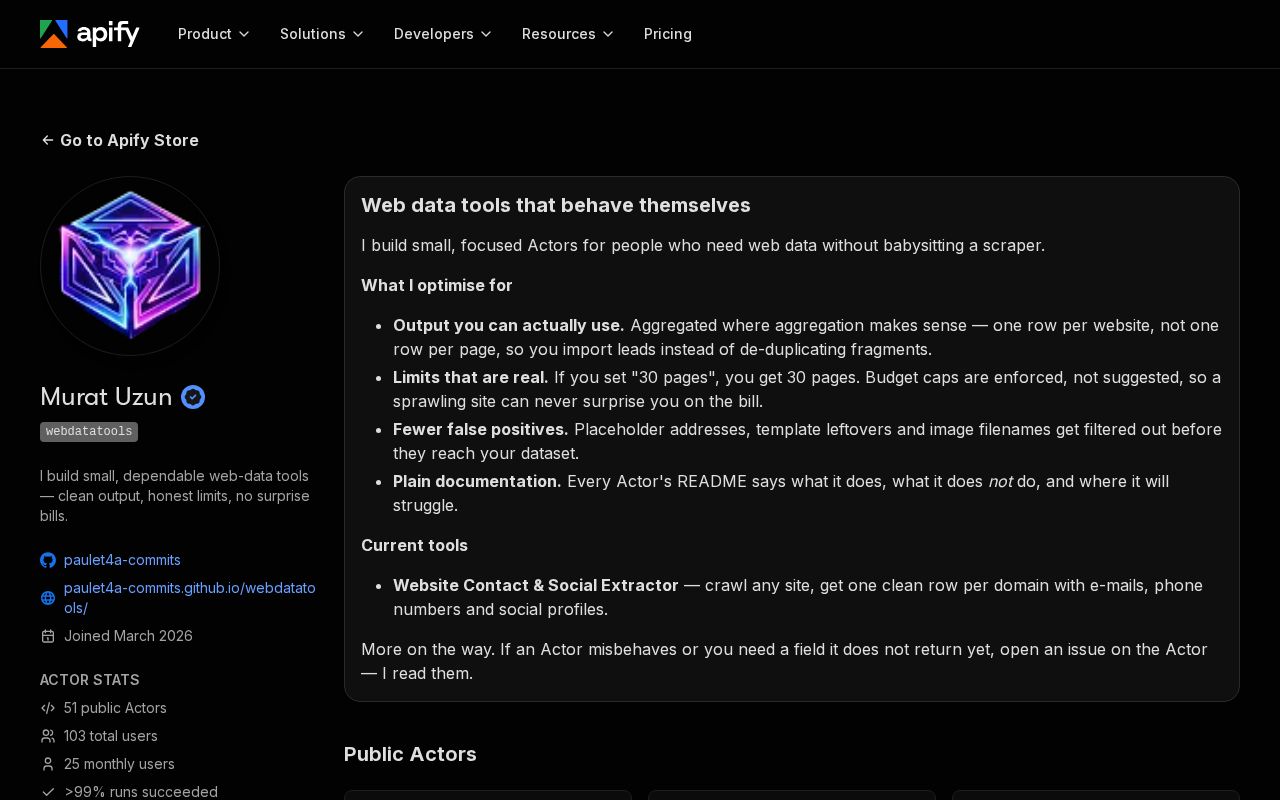1280x800 pixels.
Task: Click the code icon beside public Actors
Action: 48,708
